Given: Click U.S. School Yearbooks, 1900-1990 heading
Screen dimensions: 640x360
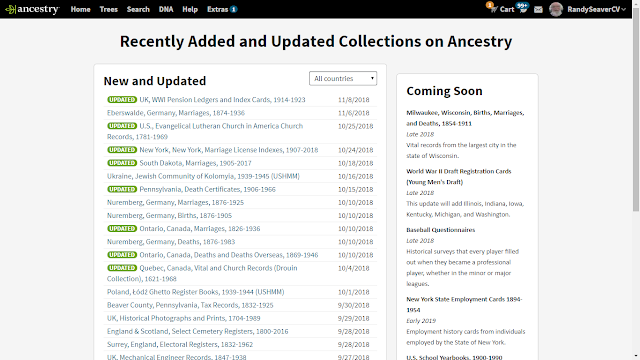Looking at the screenshot, I should click(x=454, y=357).
